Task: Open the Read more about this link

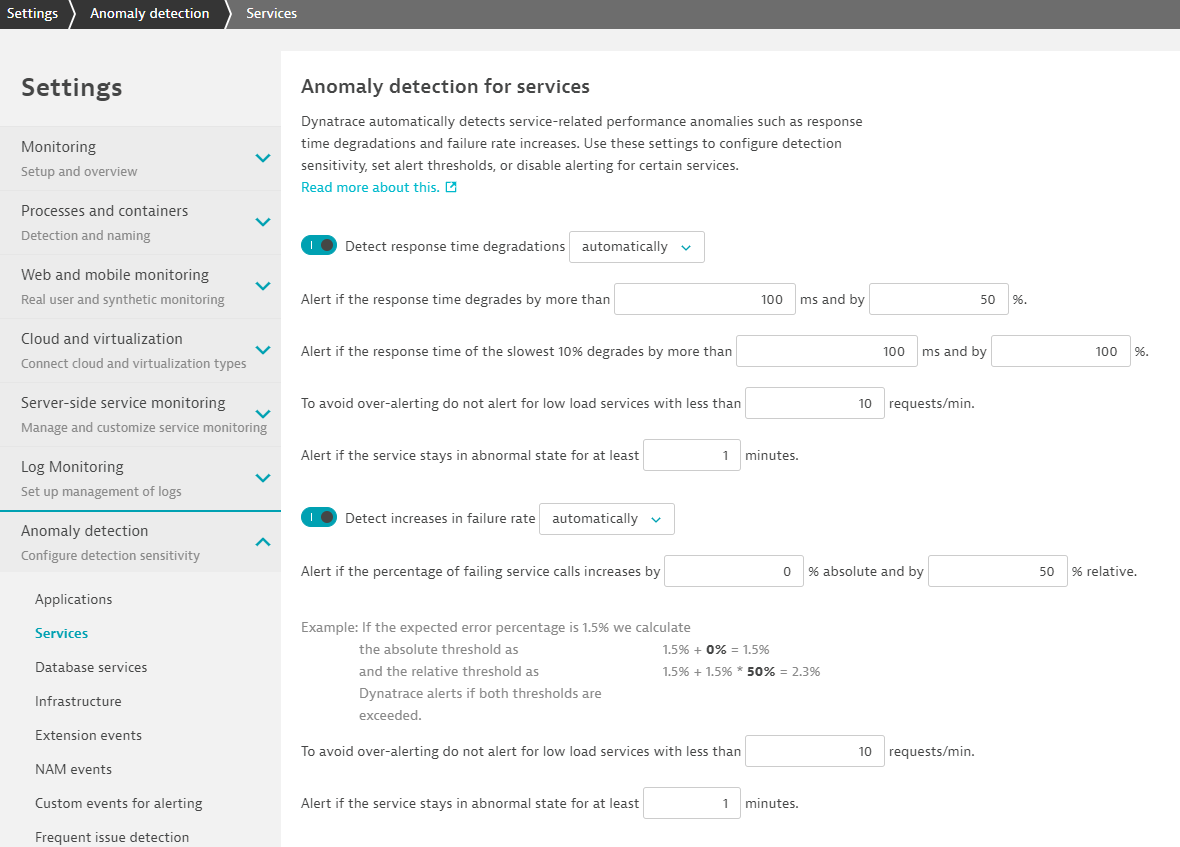Action: click(x=369, y=187)
